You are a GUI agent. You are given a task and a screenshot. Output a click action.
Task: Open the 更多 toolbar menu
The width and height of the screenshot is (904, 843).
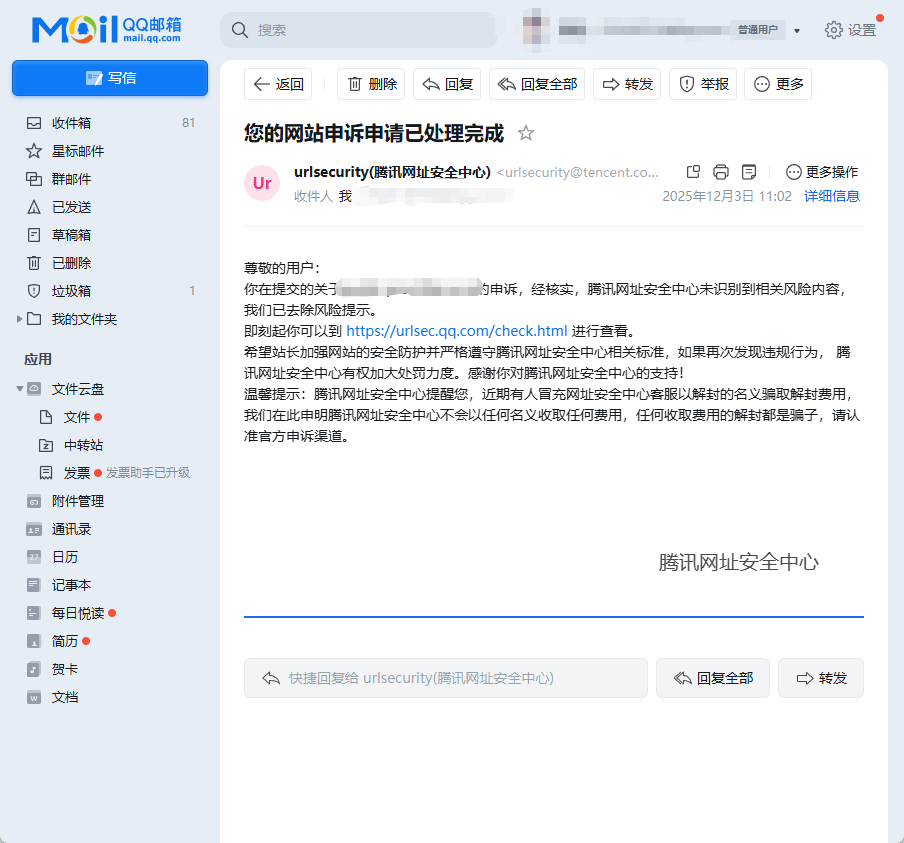pyautogui.click(x=778, y=84)
